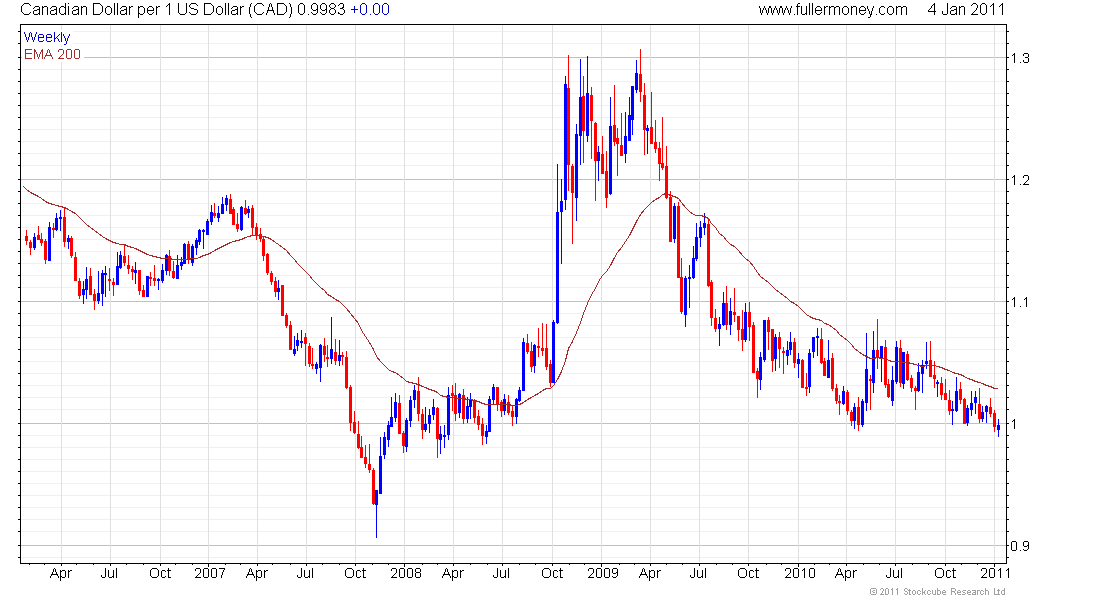The height and width of the screenshot is (600, 1100).
Task: Click the Stockcube Research Ltd copyright text
Action: pyautogui.click(x=937, y=592)
